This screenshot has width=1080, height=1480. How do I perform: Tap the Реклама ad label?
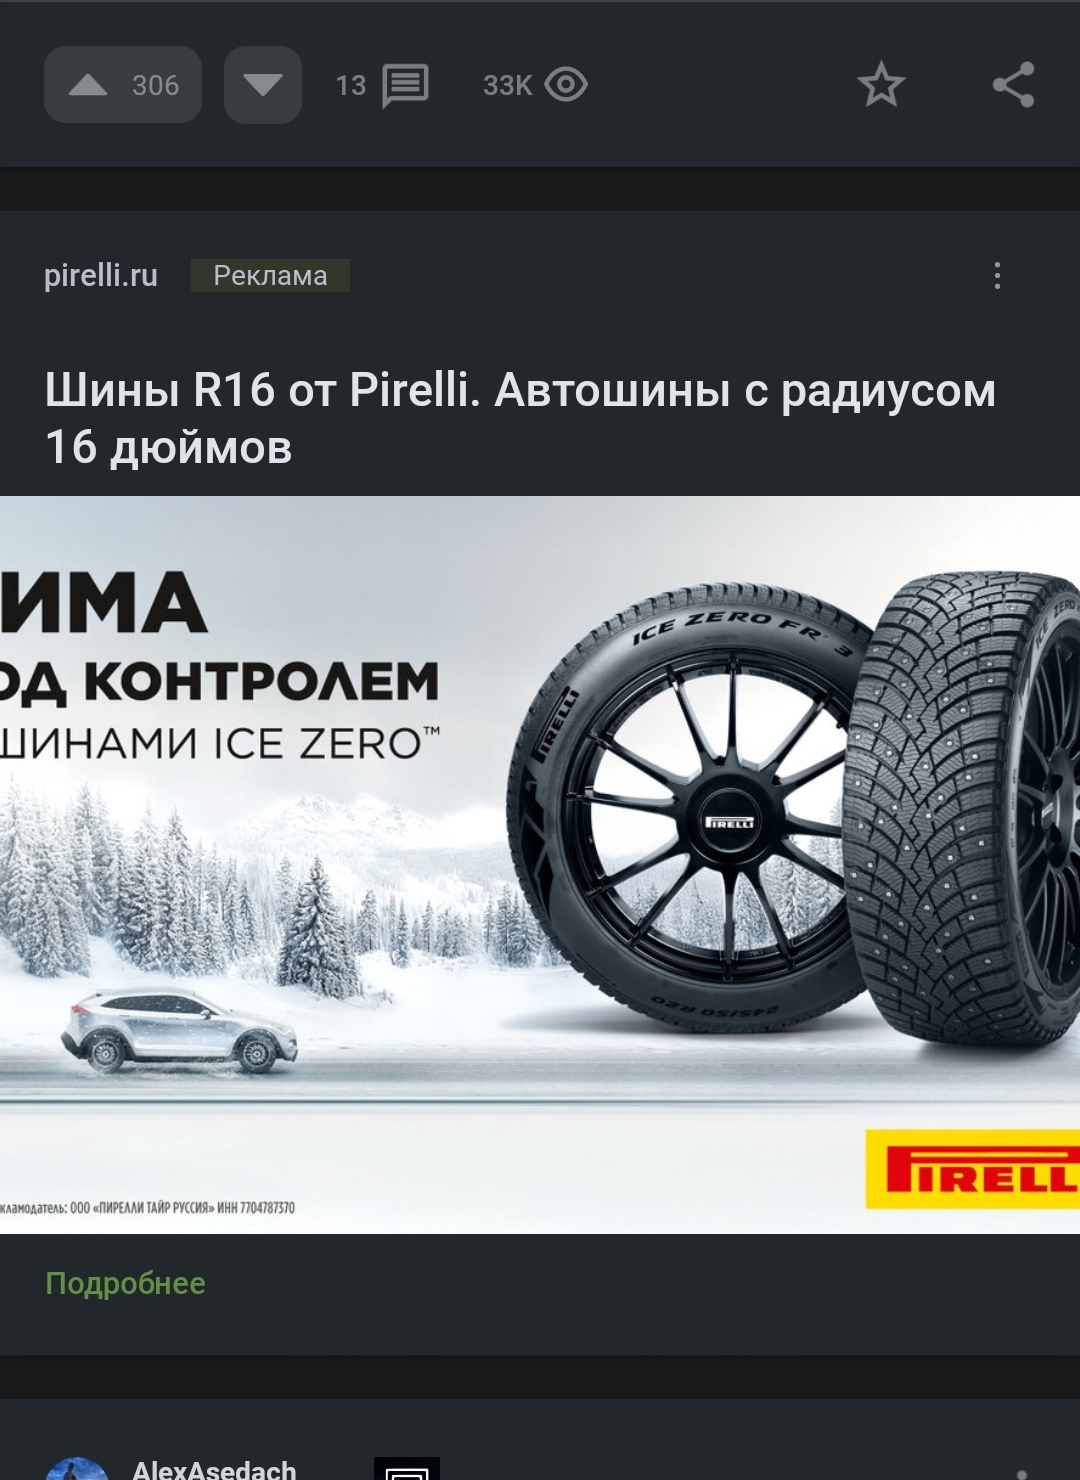271,275
